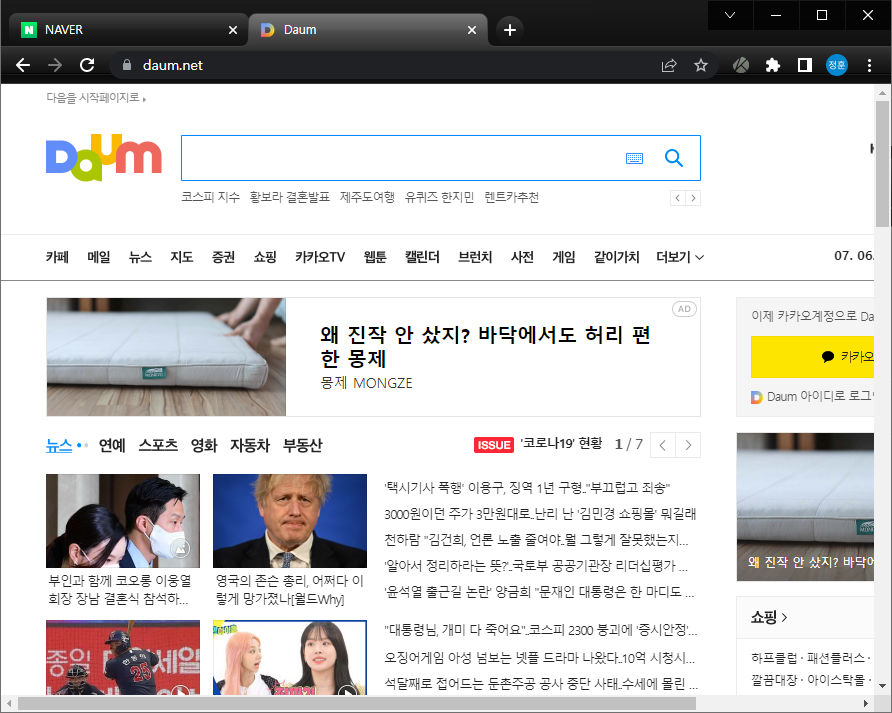892x713 pixels.
Task: Open 사전 in the service menu
Action: pyautogui.click(x=522, y=257)
